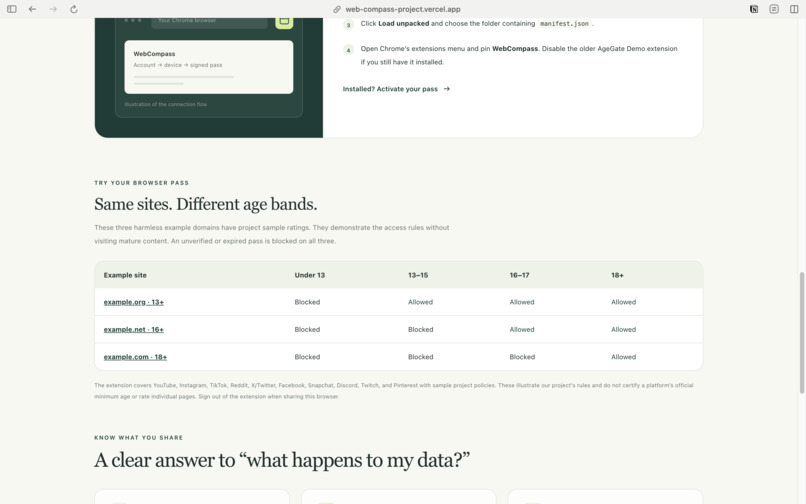
Task: Click 'Blocked' under Under 13 for example.net
Action: [x=307, y=329]
